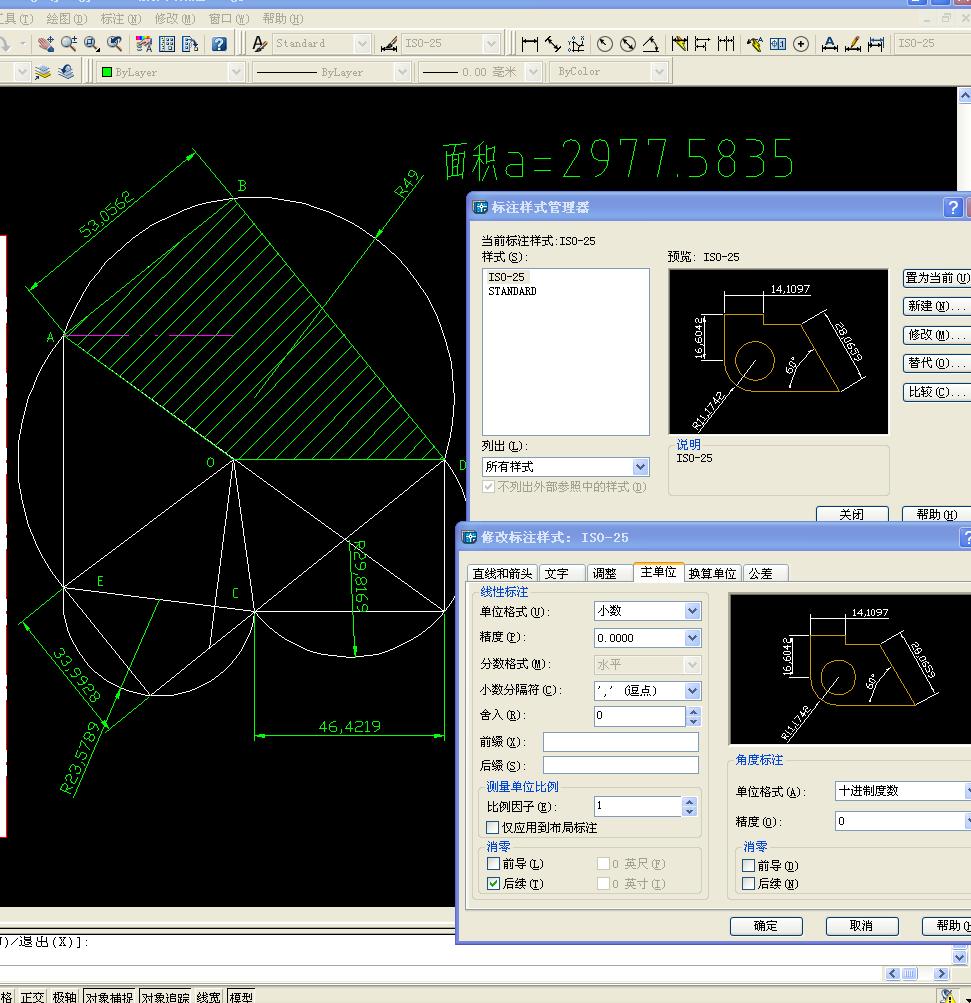Switch to the 文字 tab
This screenshot has width=971, height=1003.
pos(557,573)
